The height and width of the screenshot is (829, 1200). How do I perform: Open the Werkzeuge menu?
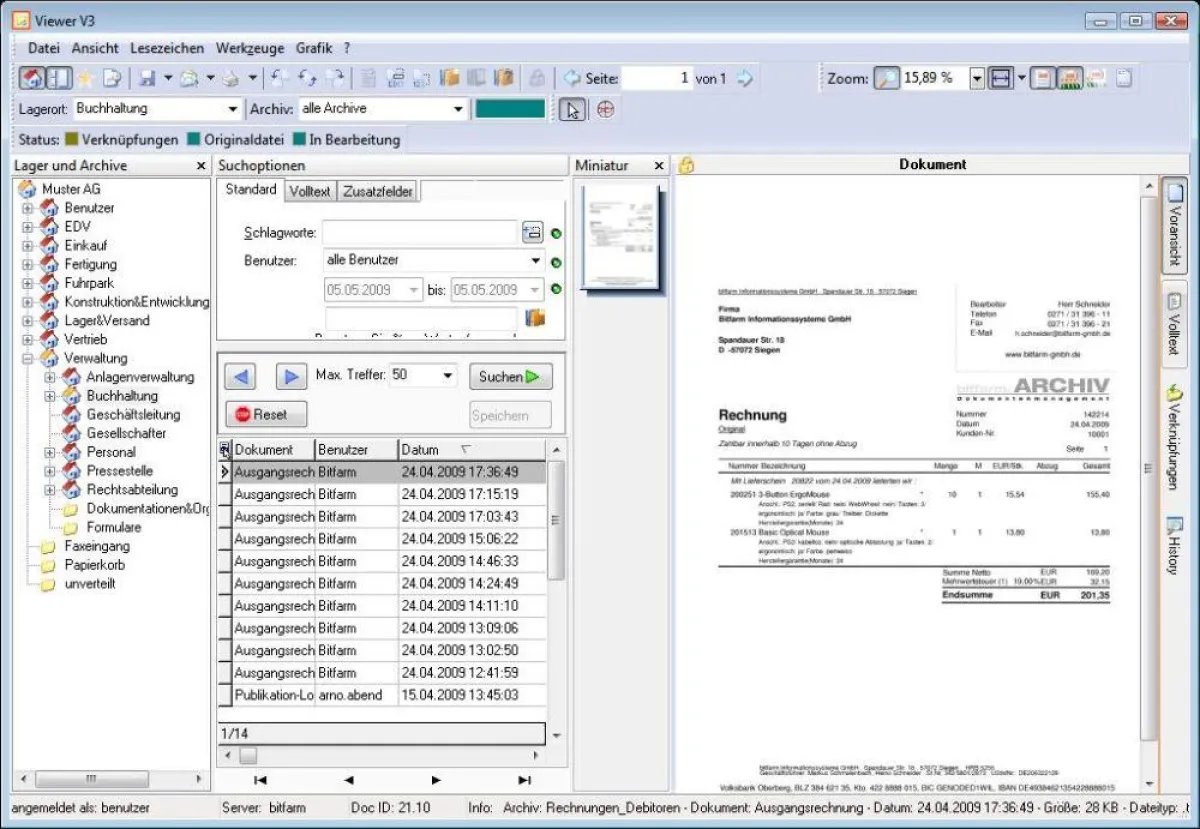(x=251, y=48)
